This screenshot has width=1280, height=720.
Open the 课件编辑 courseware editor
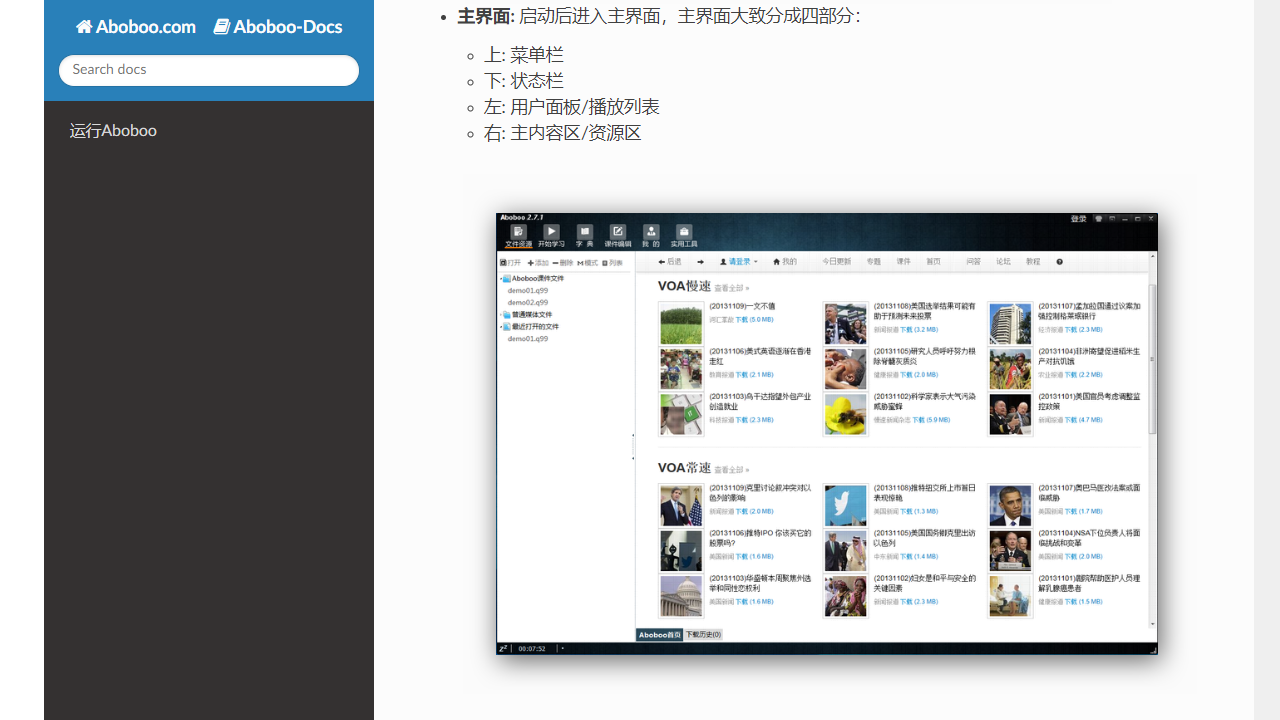(x=618, y=231)
